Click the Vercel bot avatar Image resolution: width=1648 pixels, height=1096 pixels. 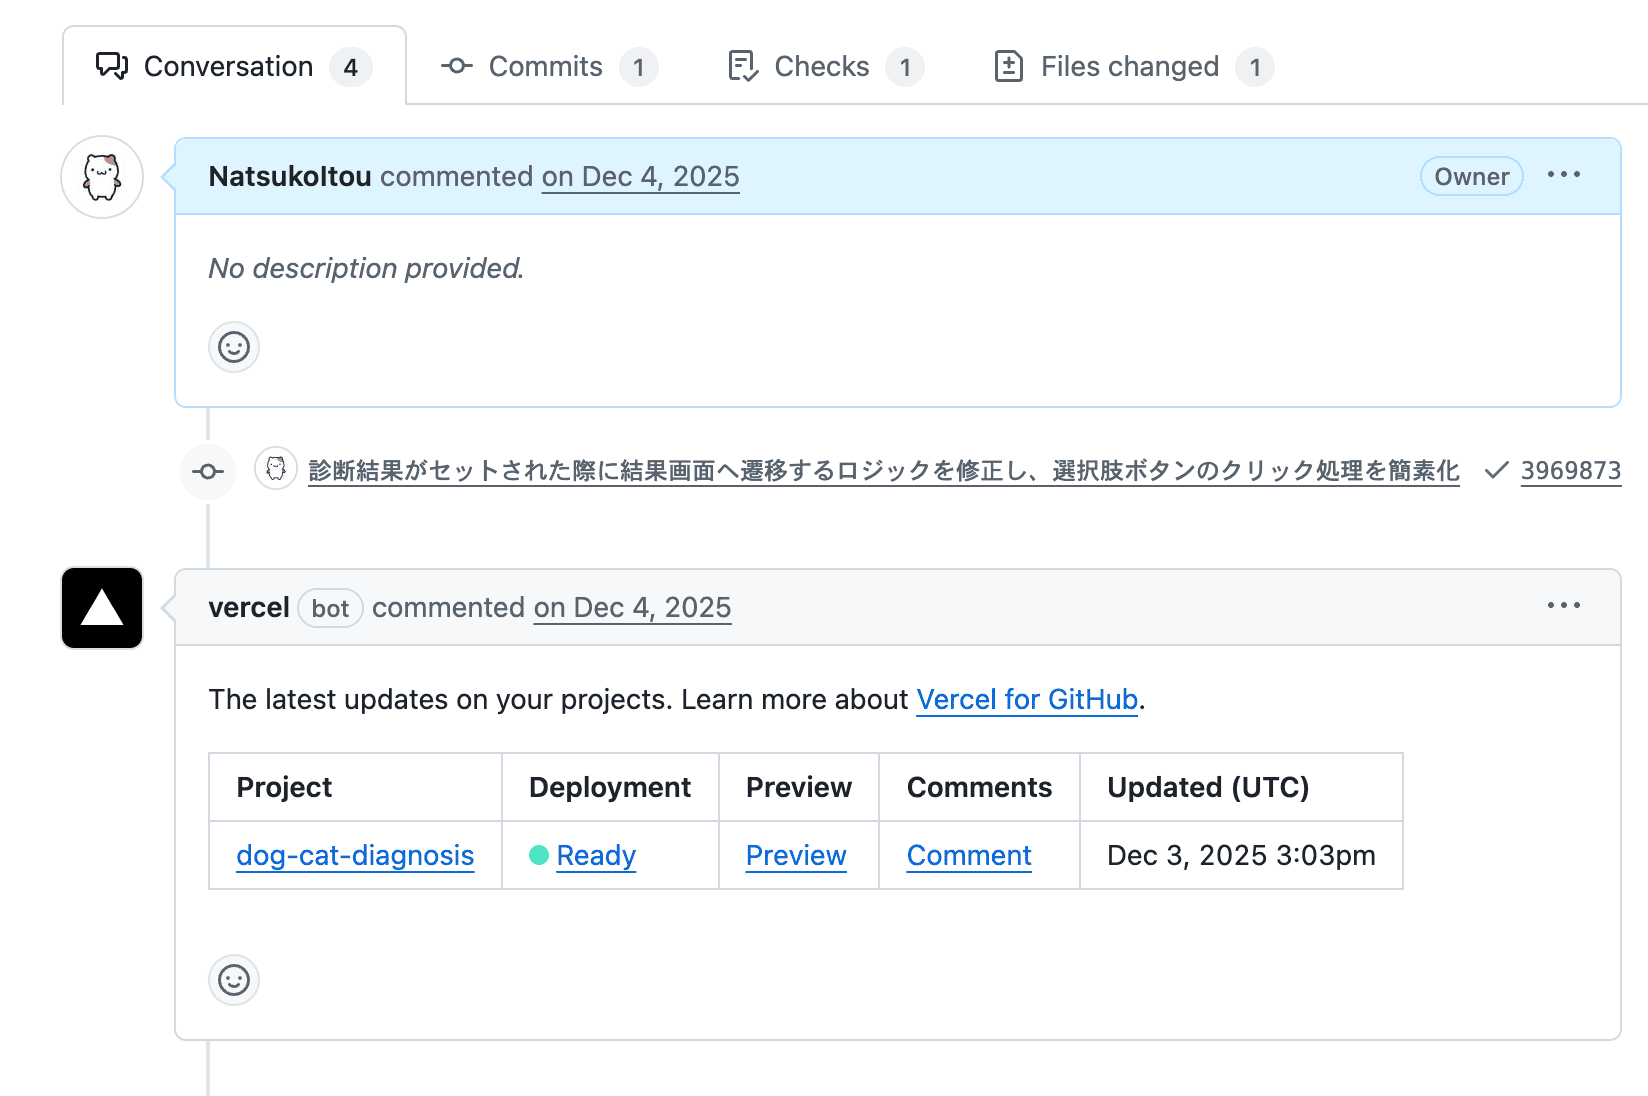(x=102, y=608)
